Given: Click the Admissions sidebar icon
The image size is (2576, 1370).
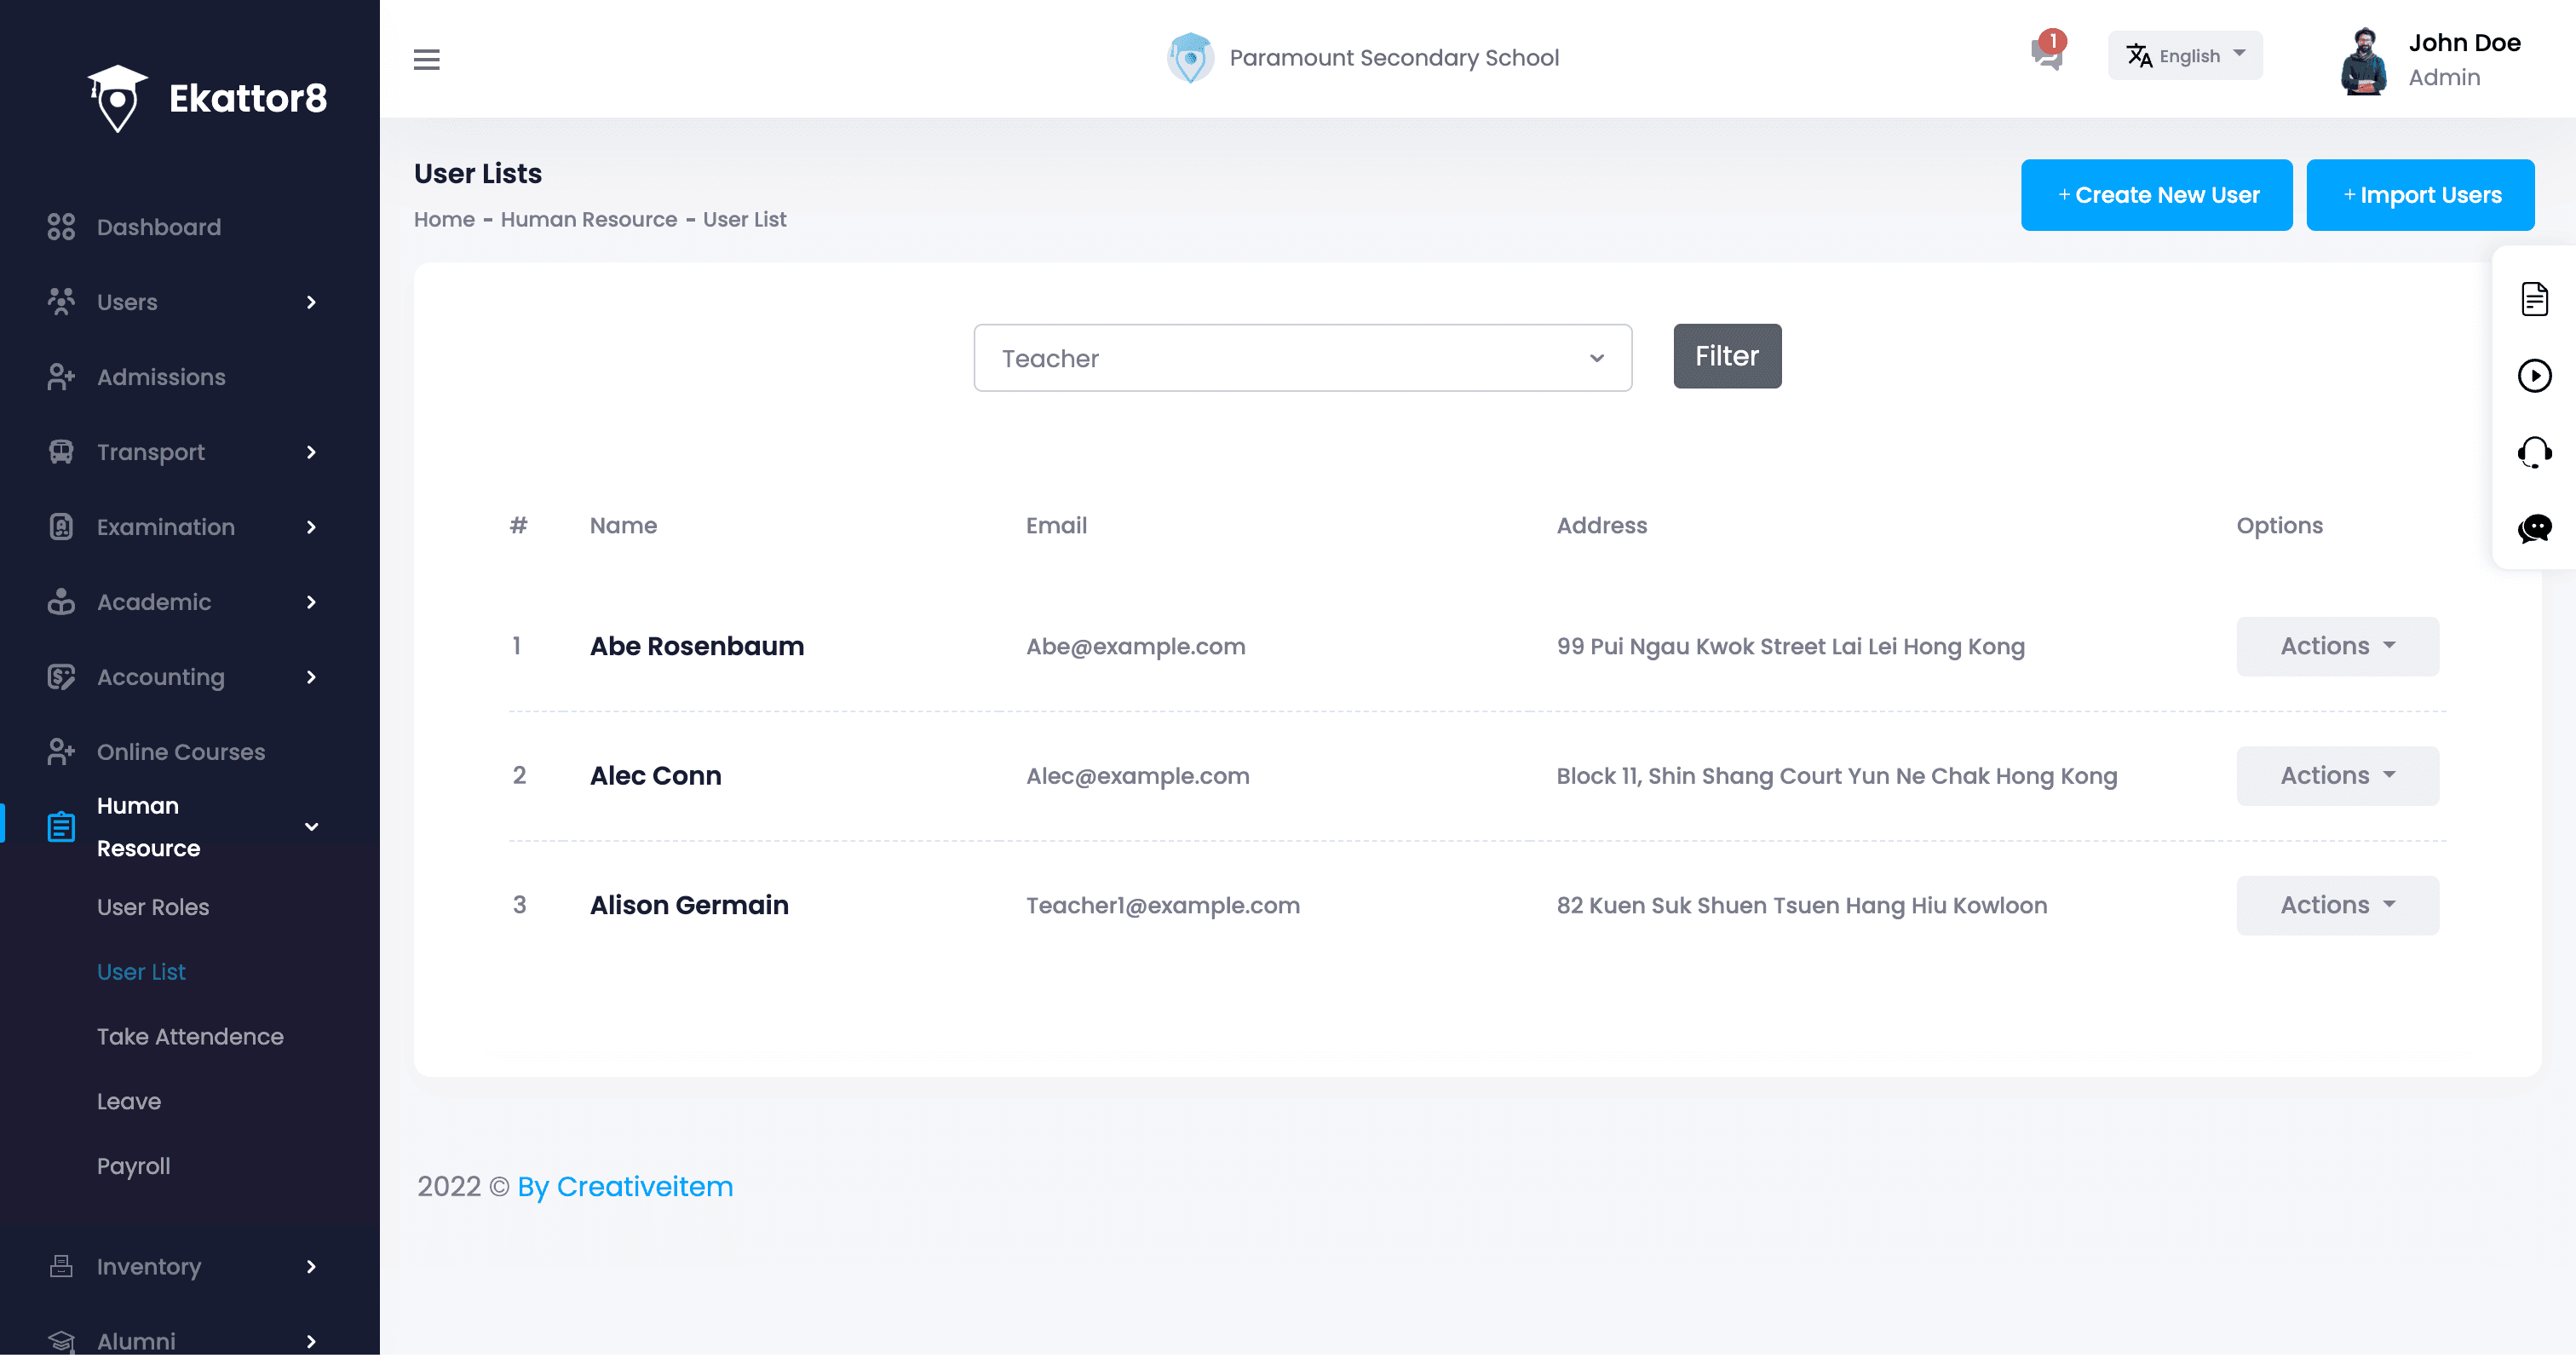Looking at the screenshot, I should point(61,377).
